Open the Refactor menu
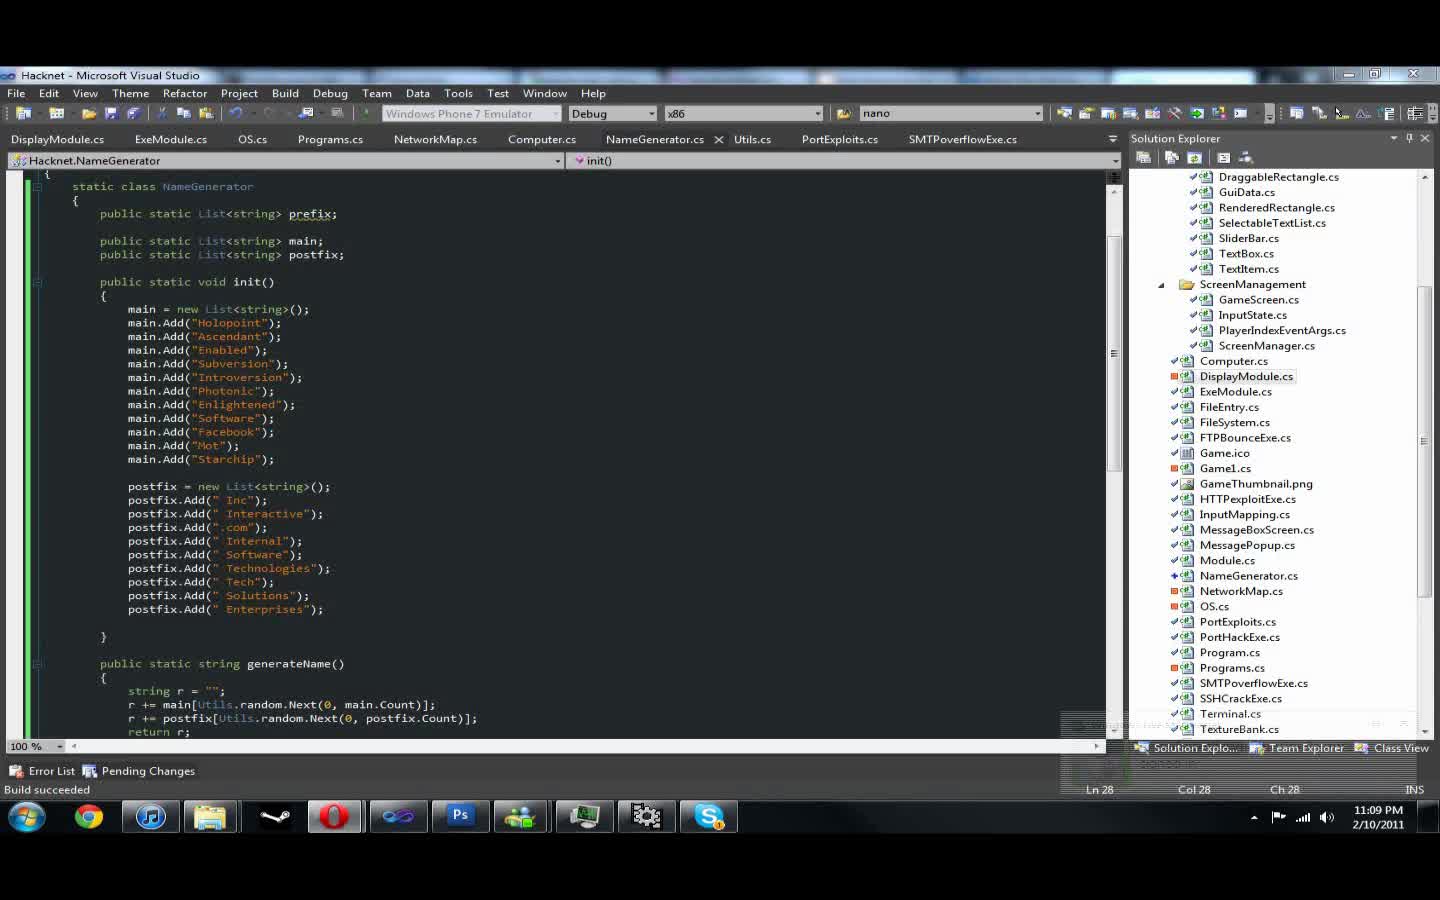1440x900 pixels. tap(185, 93)
